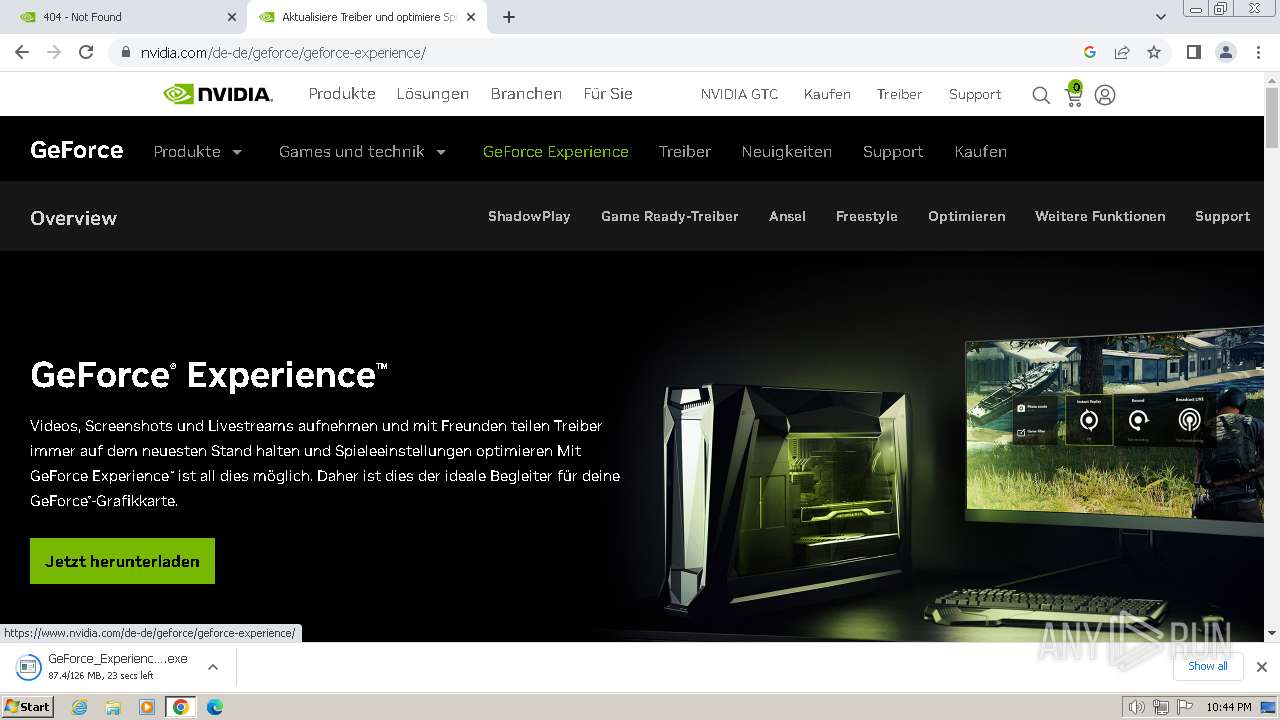
Task: Open GeForce bar Kaufen link
Action: coord(981,152)
